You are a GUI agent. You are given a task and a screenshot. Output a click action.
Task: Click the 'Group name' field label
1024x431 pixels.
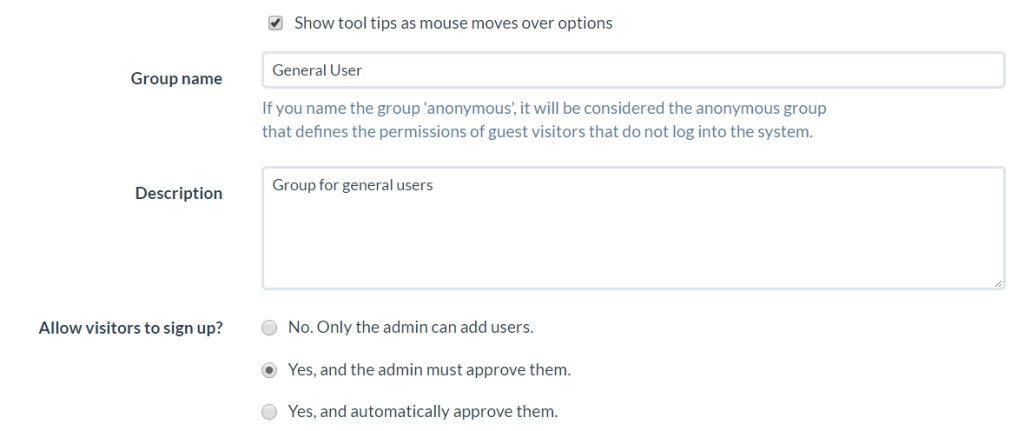[x=176, y=78]
